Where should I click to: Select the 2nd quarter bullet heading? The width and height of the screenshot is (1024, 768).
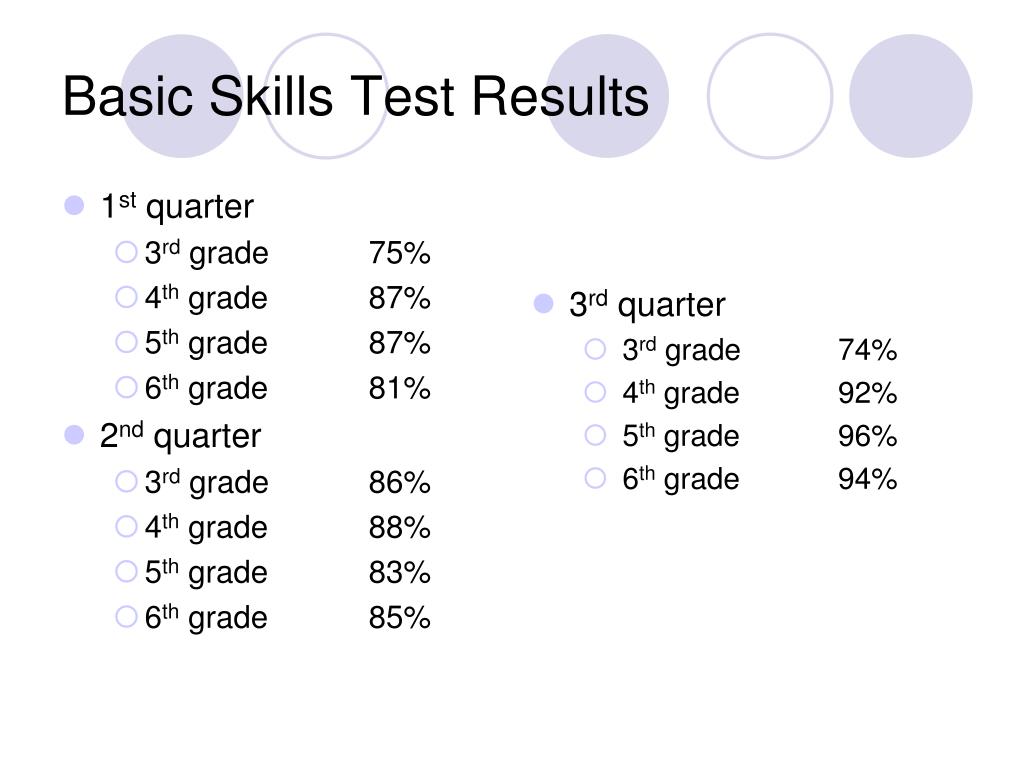180,436
